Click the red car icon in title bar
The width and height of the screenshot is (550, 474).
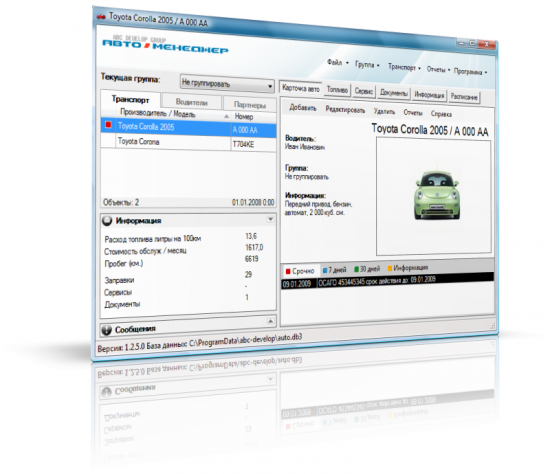coord(102,16)
